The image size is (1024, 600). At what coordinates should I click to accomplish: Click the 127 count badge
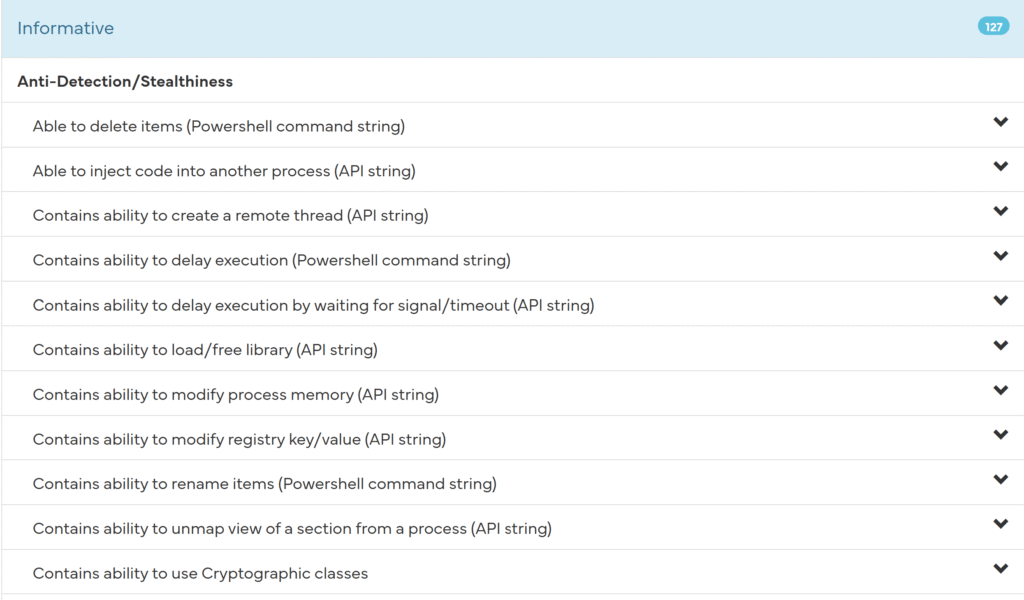pos(993,27)
